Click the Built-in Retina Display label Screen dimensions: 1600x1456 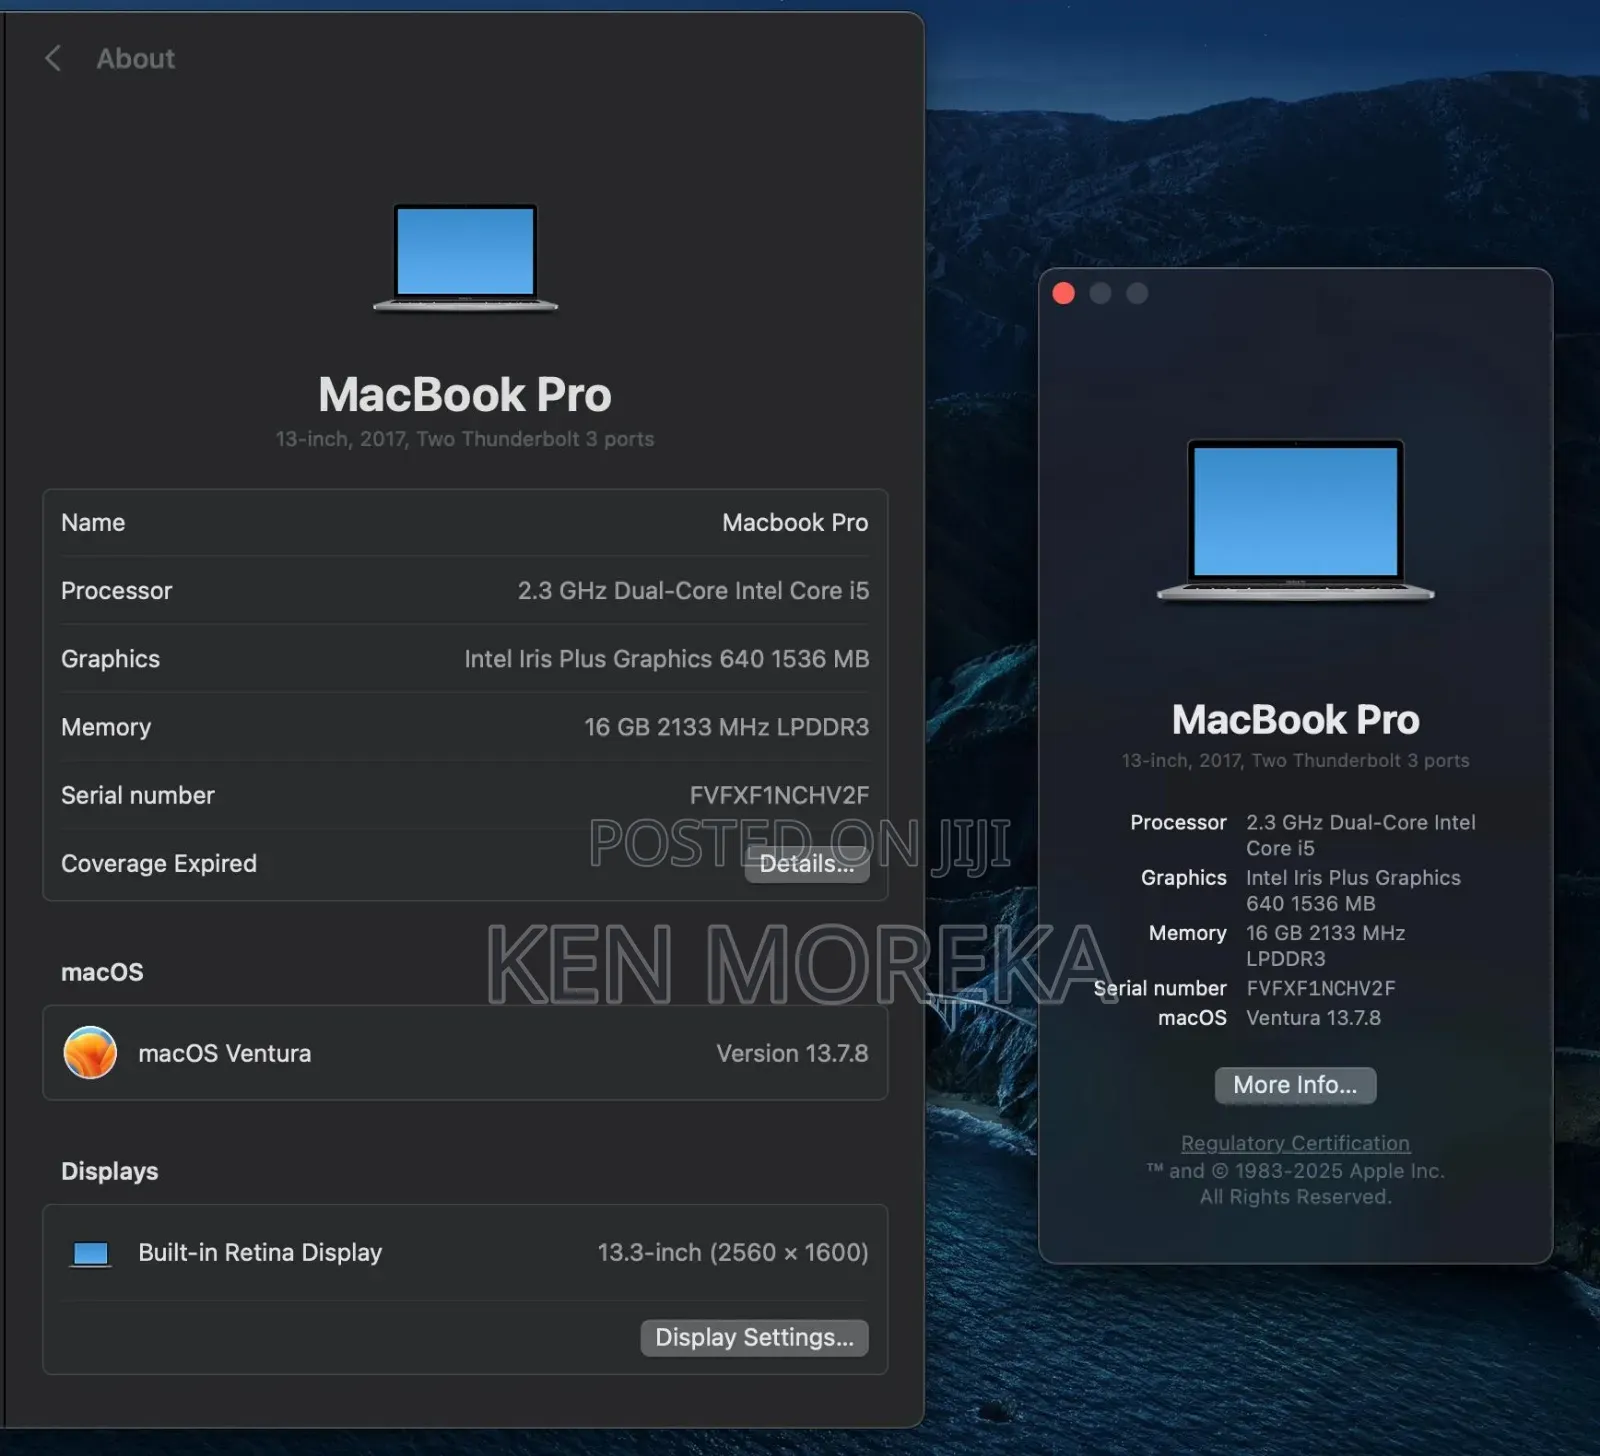click(260, 1253)
